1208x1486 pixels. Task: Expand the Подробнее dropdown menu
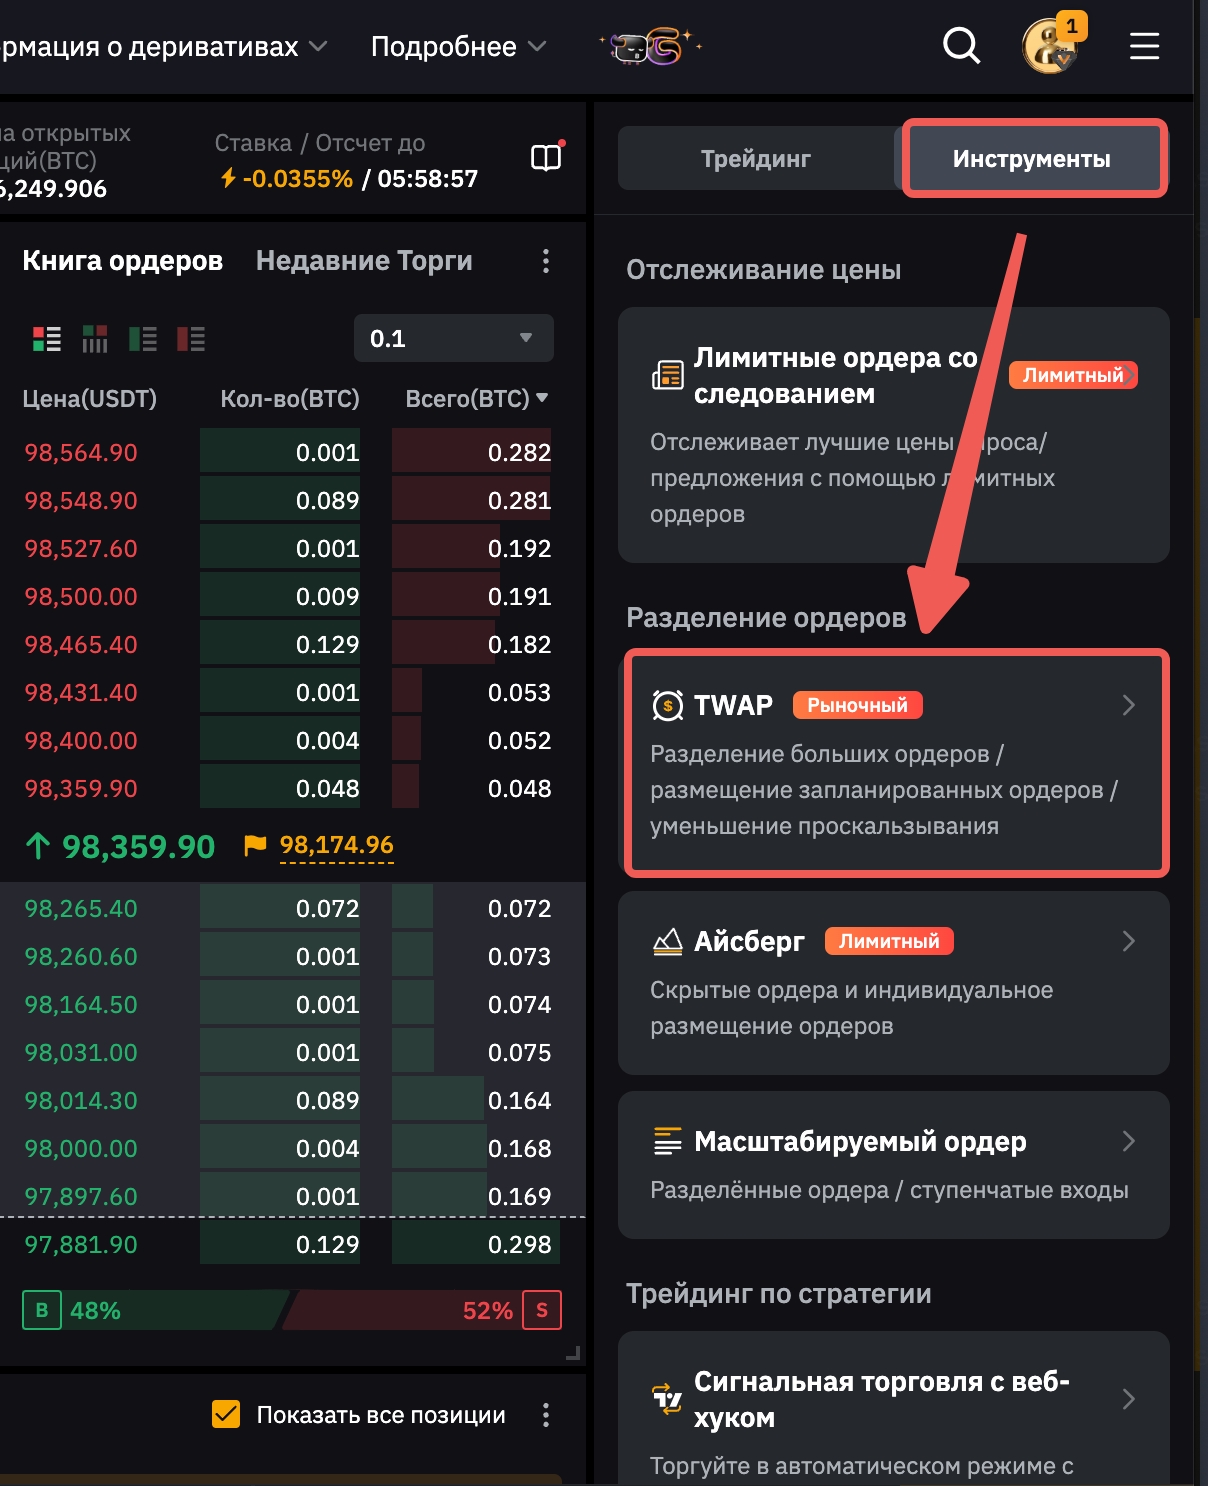[458, 47]
